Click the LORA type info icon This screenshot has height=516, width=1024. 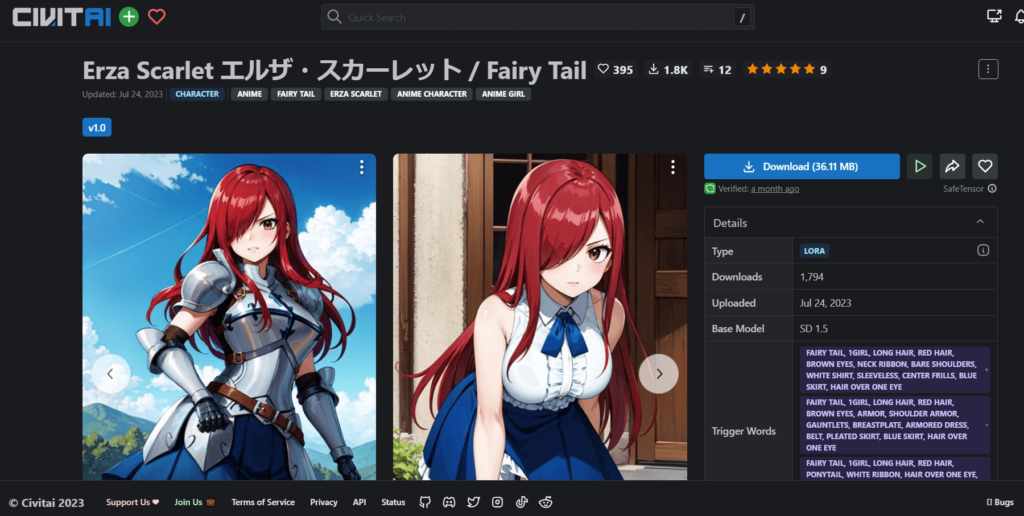[x=983, y=250]
